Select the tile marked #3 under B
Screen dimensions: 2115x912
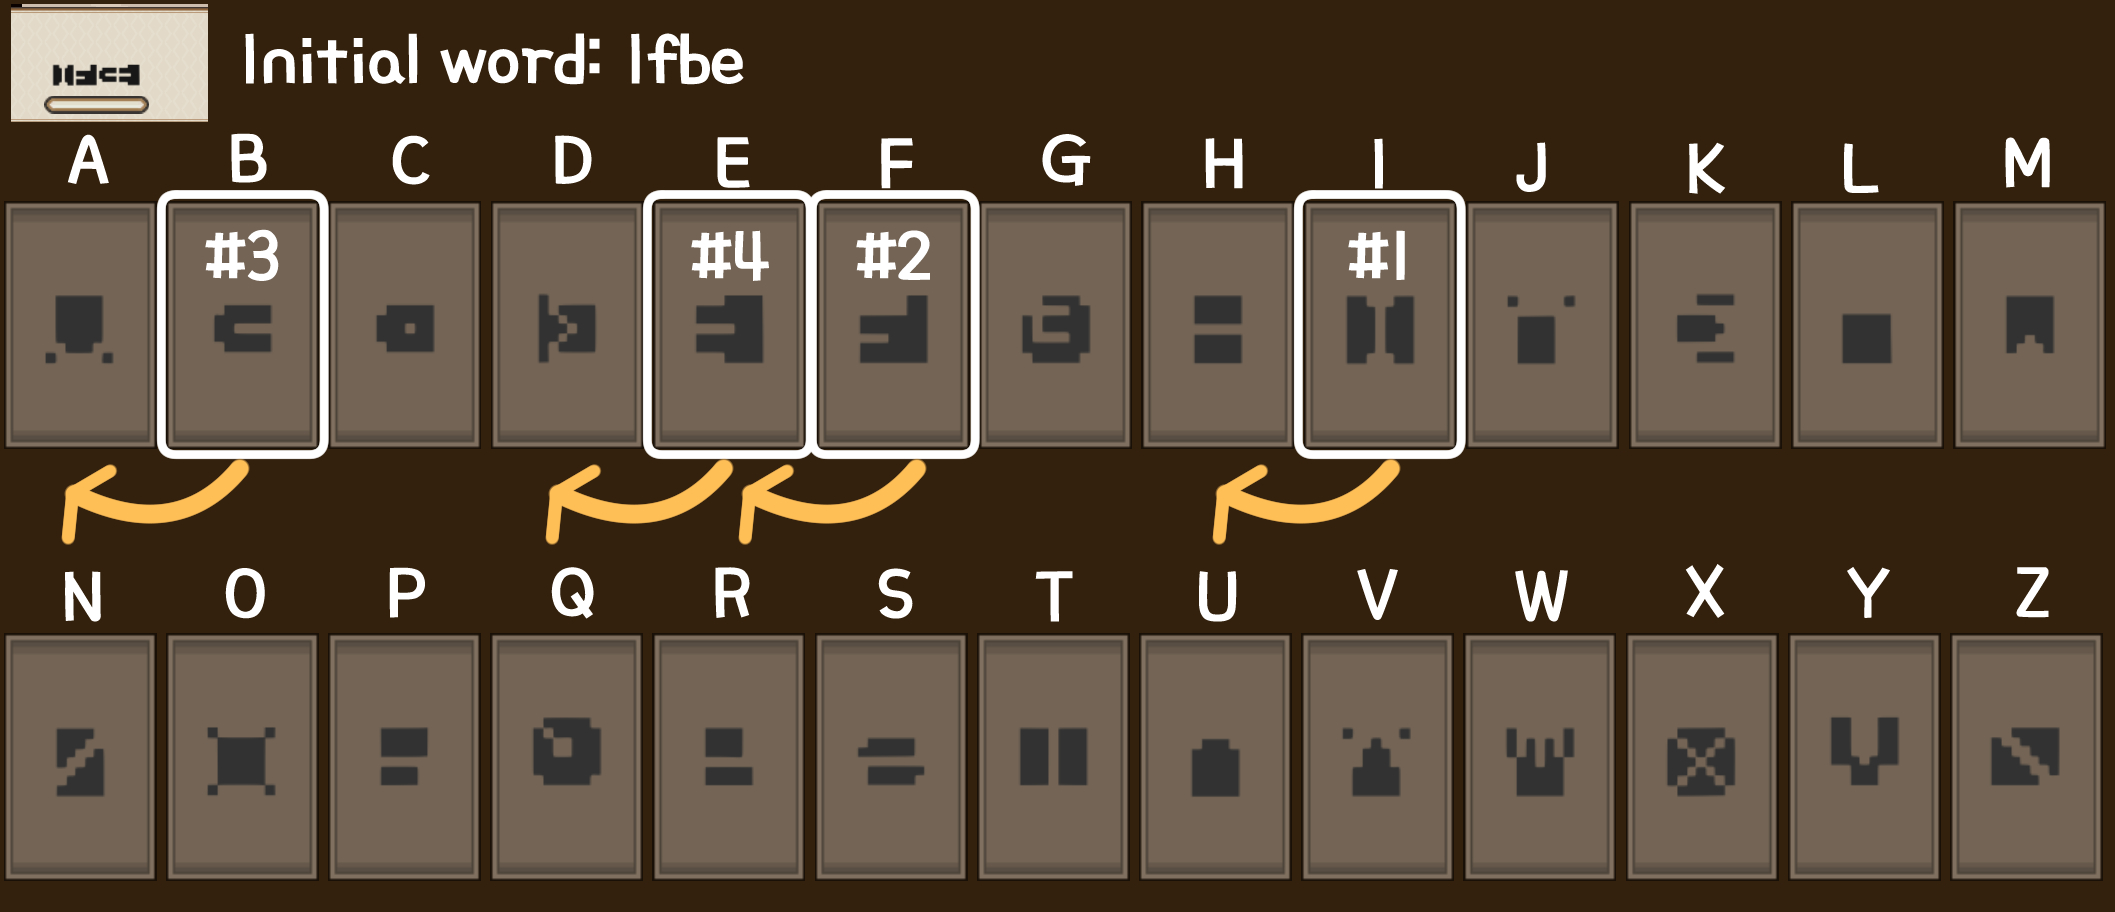click(x=243, y=325)
